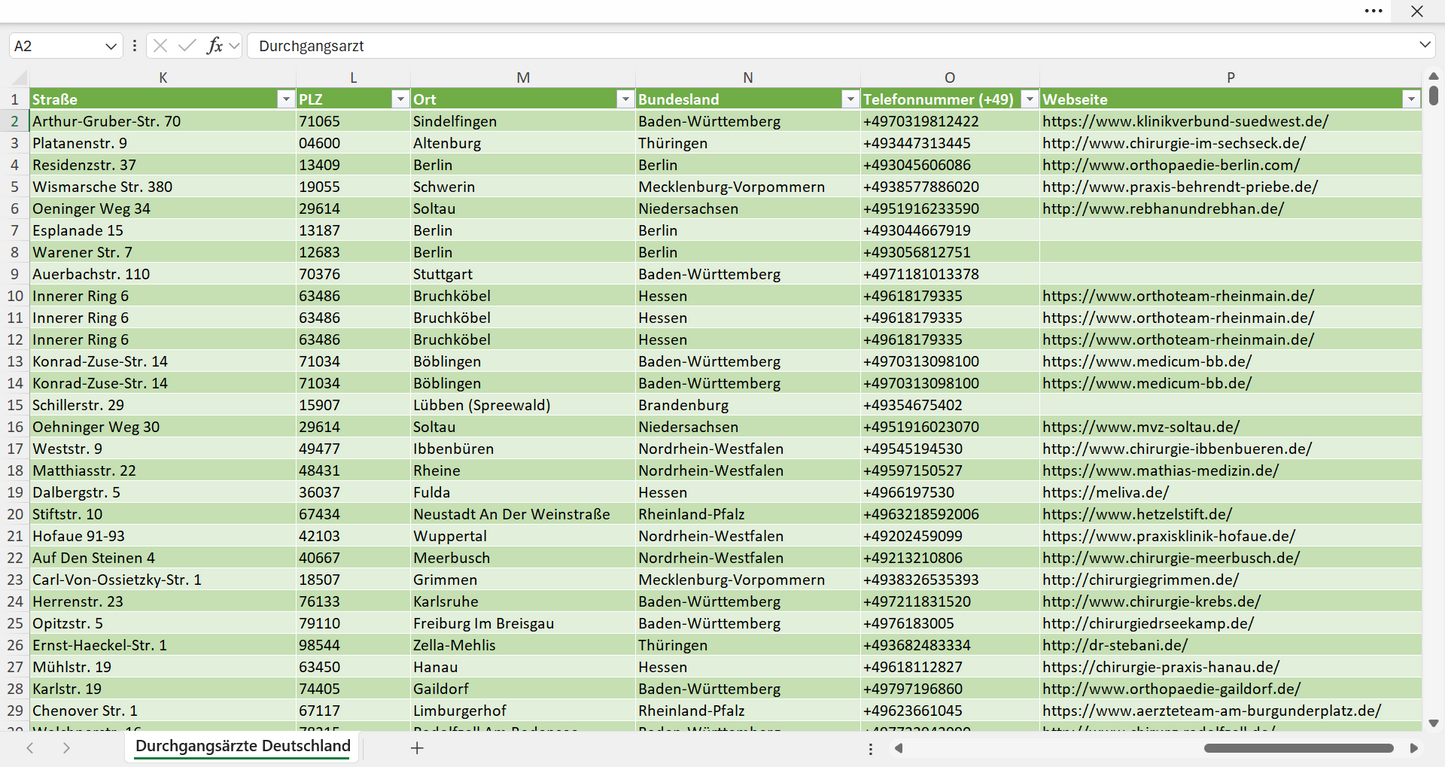Screen dimensions: 1445x767
Task: Select cell with PLZ 04600
Action: (x=353, y=143)
